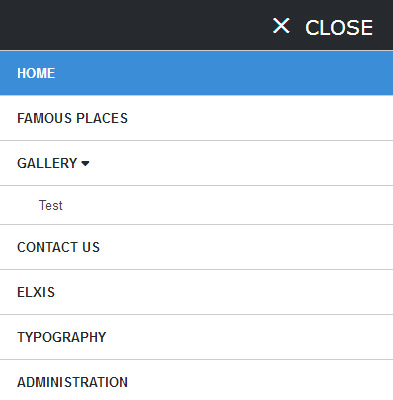
Task: Open the Test submenu item
Action: pyautogui.click(x=196, y=205)
